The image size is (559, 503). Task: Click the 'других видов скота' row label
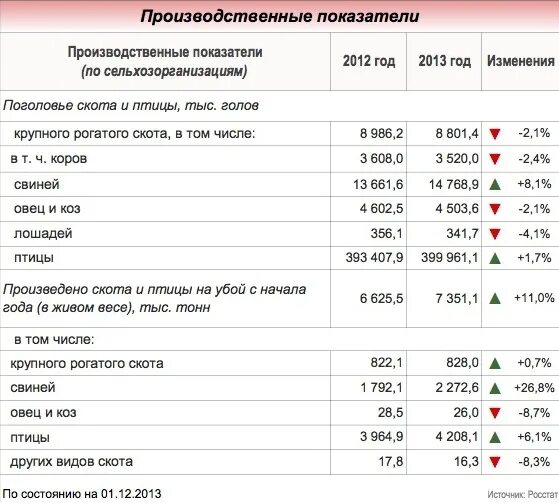pyautogui.click(x=71, y=462)
